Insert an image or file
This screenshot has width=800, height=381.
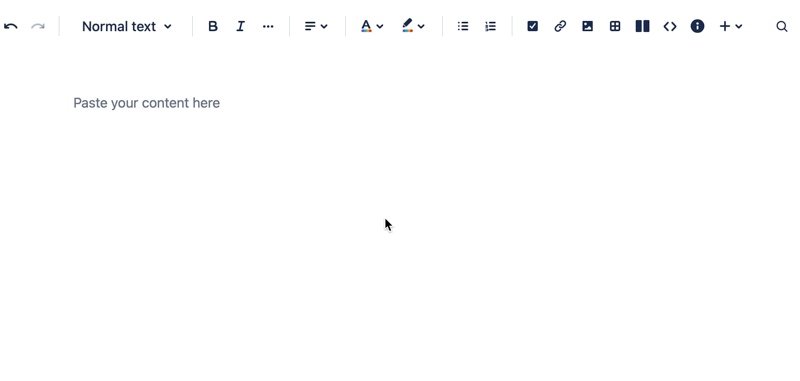coord(587,26)
